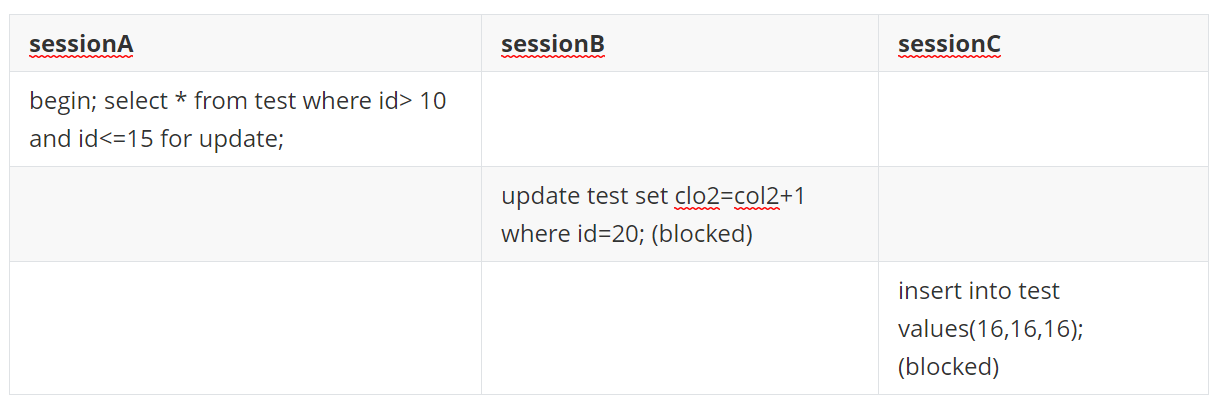Click the "values(16,16,16);" text

[990, 329]
